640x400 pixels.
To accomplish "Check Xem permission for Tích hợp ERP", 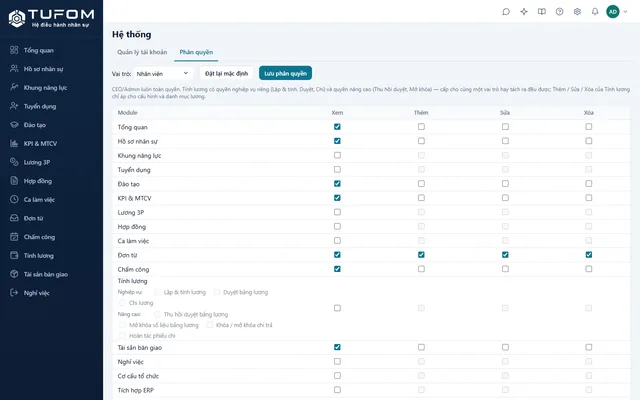I will pos(337,390).
